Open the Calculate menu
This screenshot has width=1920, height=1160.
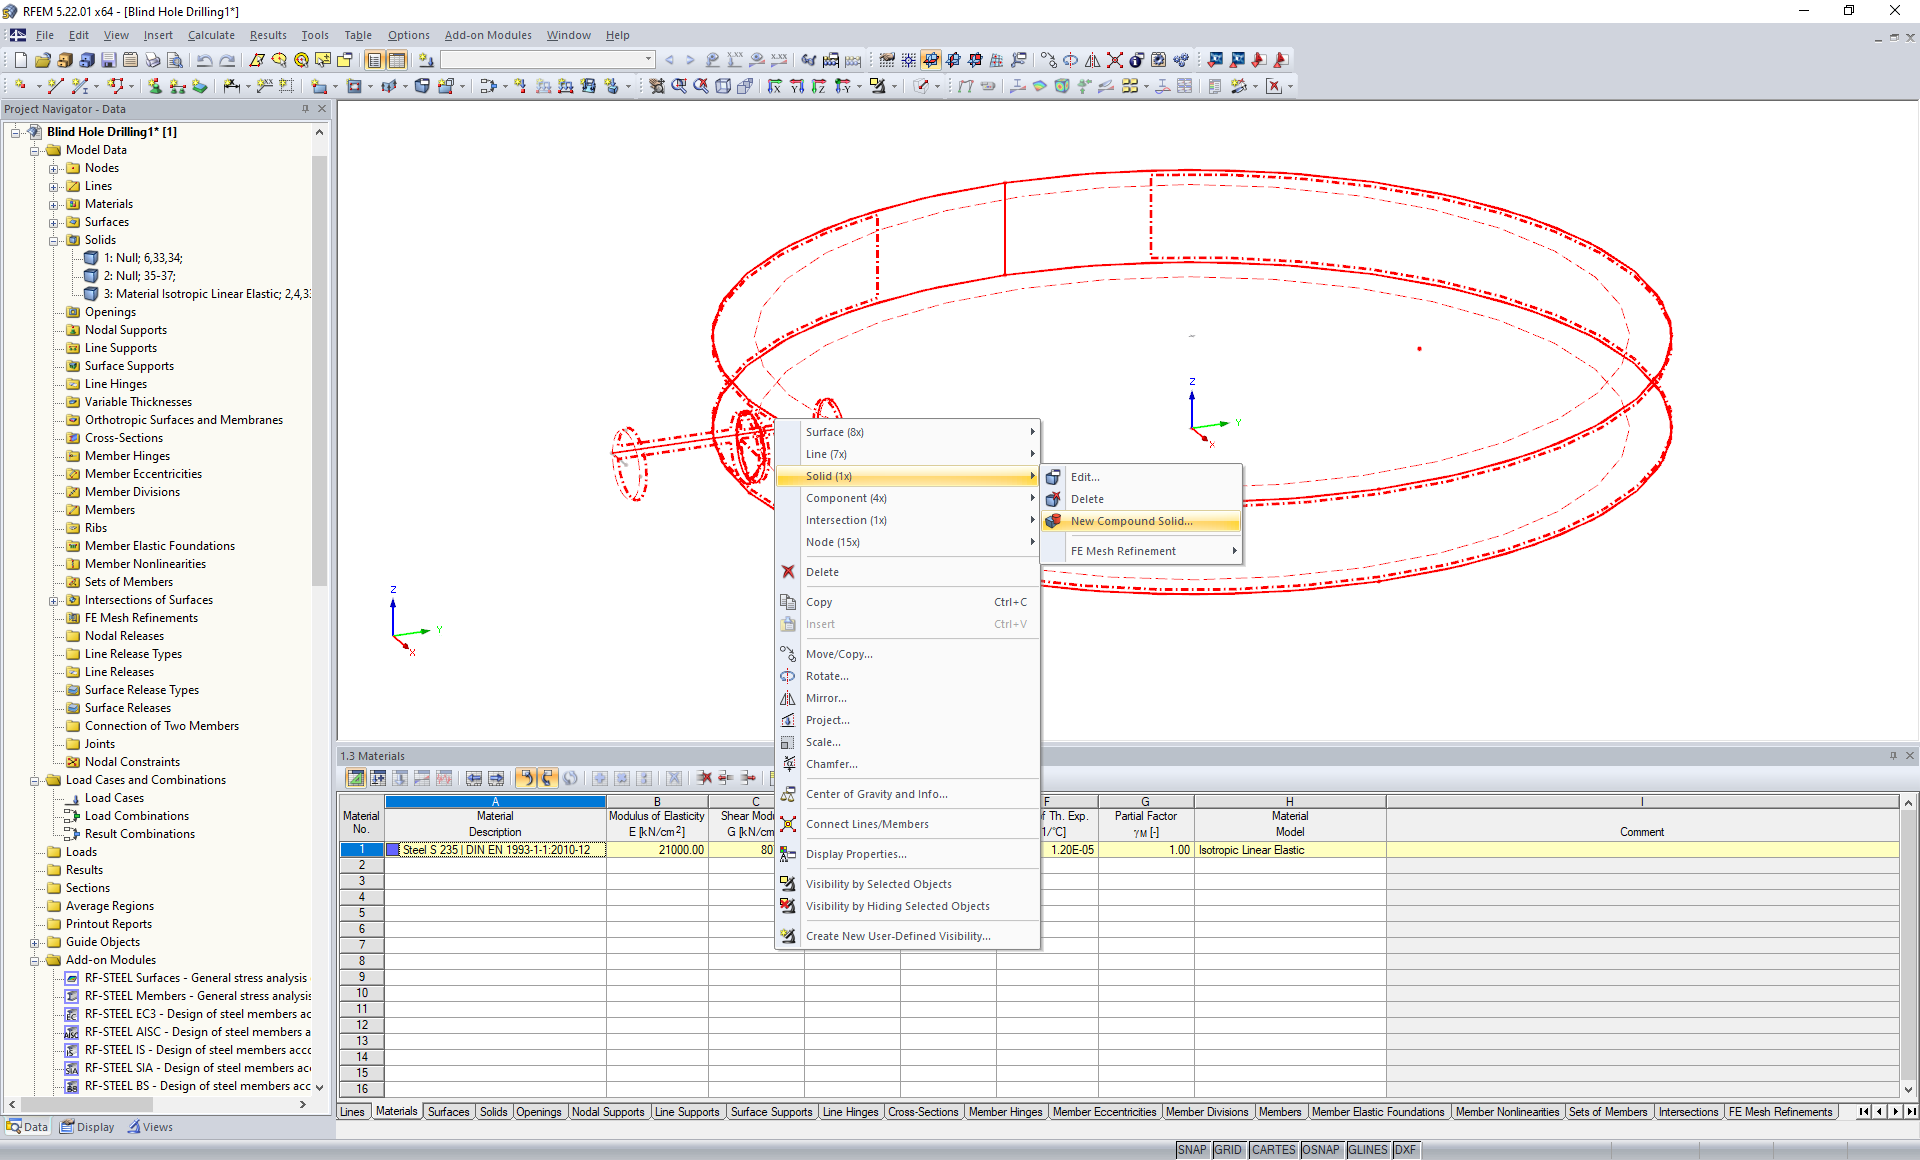click(x=211, y=35)
